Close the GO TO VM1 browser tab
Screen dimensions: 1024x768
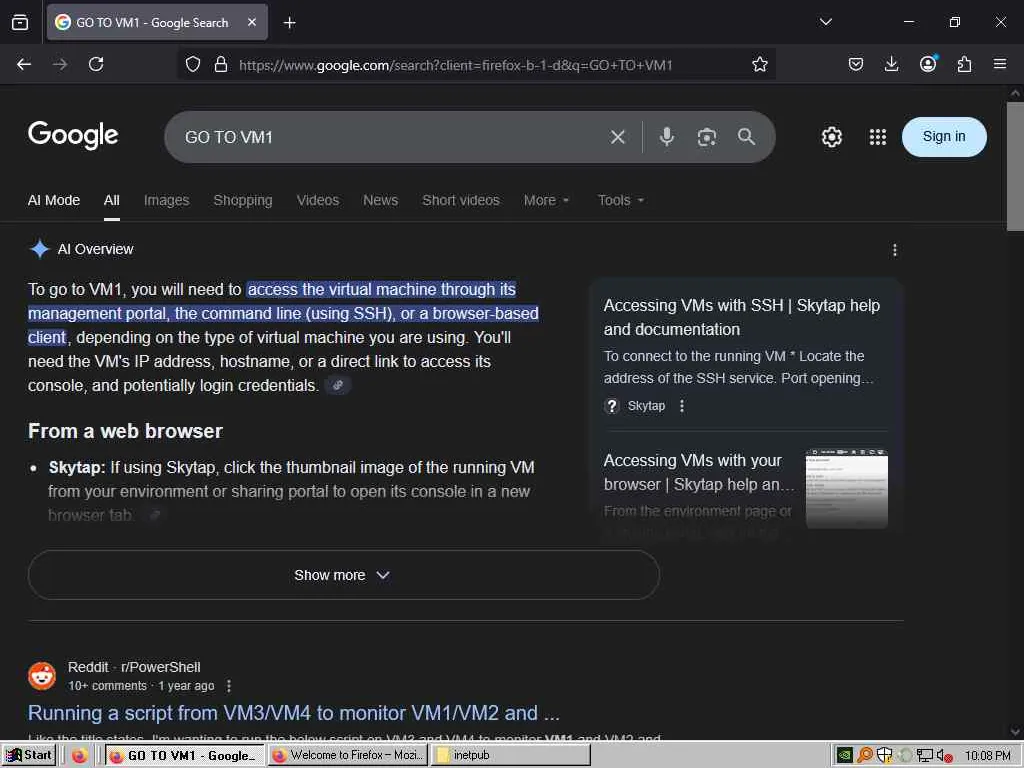(252, 22)
